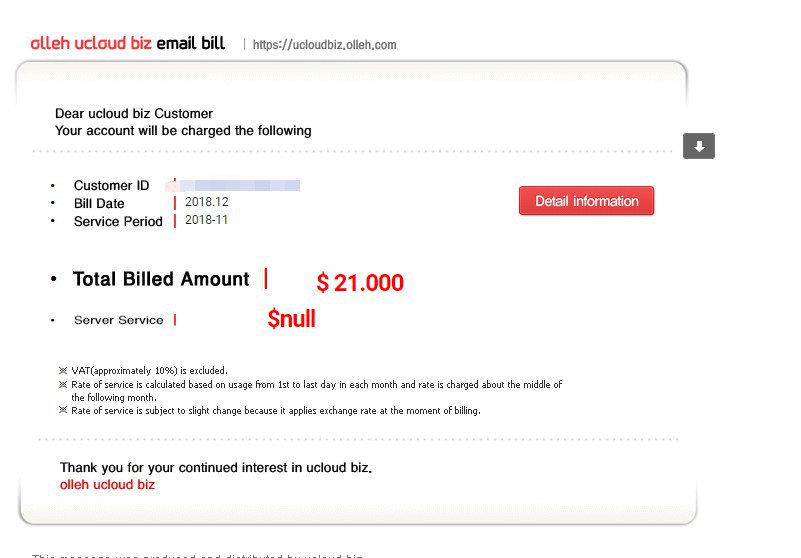Screen dimensions: 801x558
Task: Click the Customer ID label
Action: [111, 185]
